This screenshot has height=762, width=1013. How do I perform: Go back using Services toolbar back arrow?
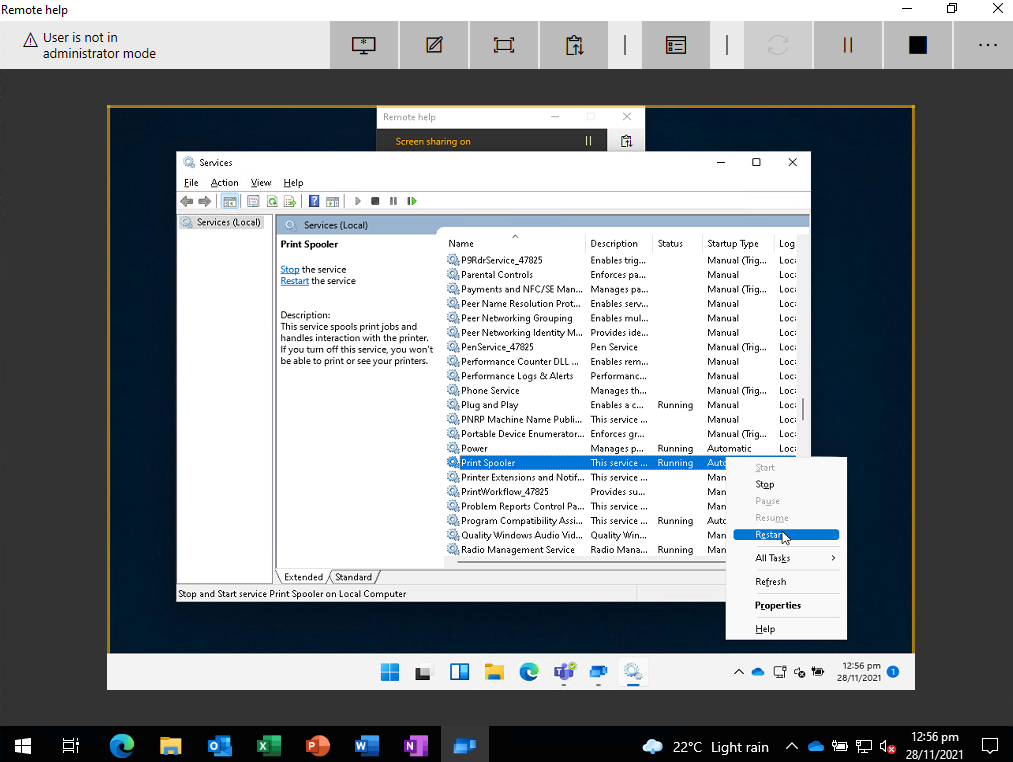[x=187, y=202]
